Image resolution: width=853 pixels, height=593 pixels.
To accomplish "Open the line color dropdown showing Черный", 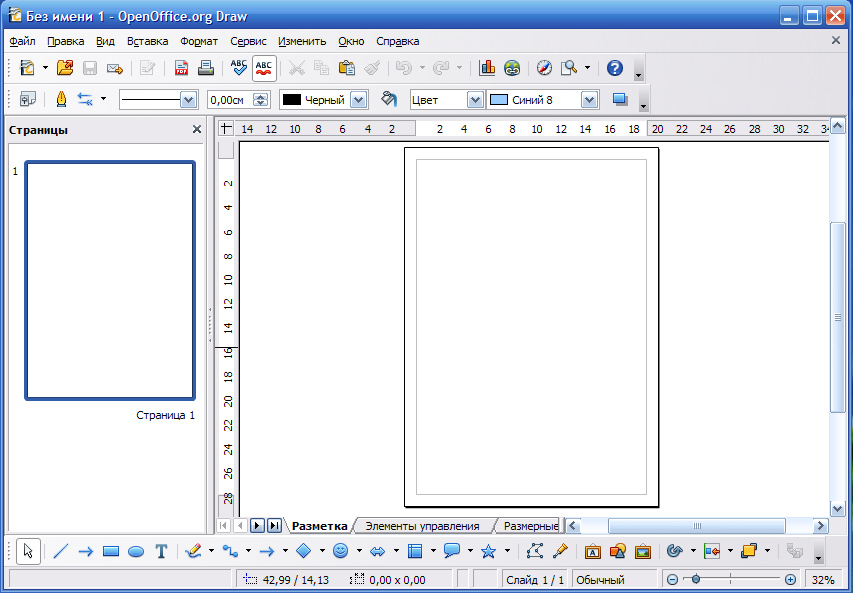I will (359, 100).
